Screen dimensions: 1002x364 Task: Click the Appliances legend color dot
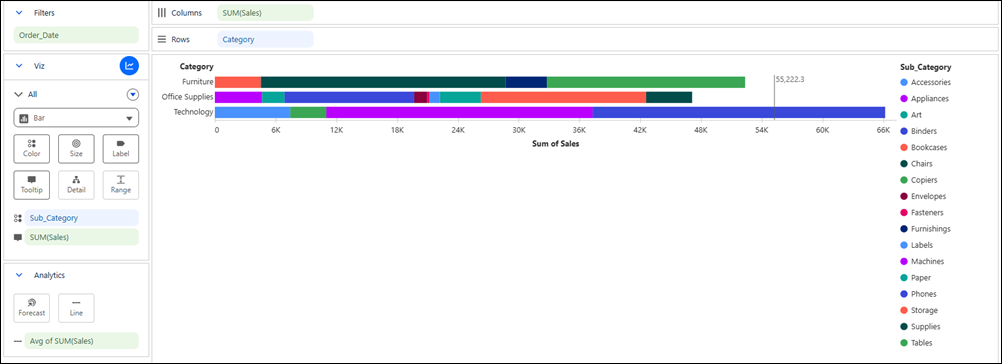click(x=903, y=98)
